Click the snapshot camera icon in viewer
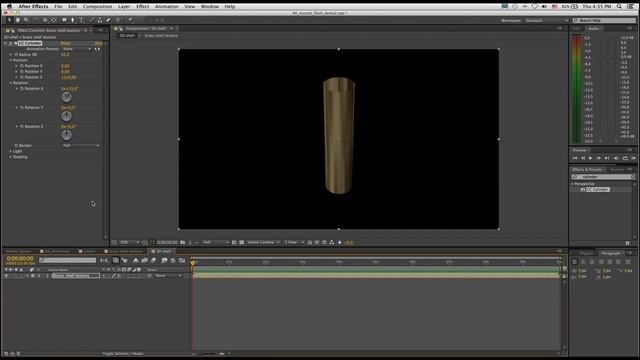 point(182,242)
